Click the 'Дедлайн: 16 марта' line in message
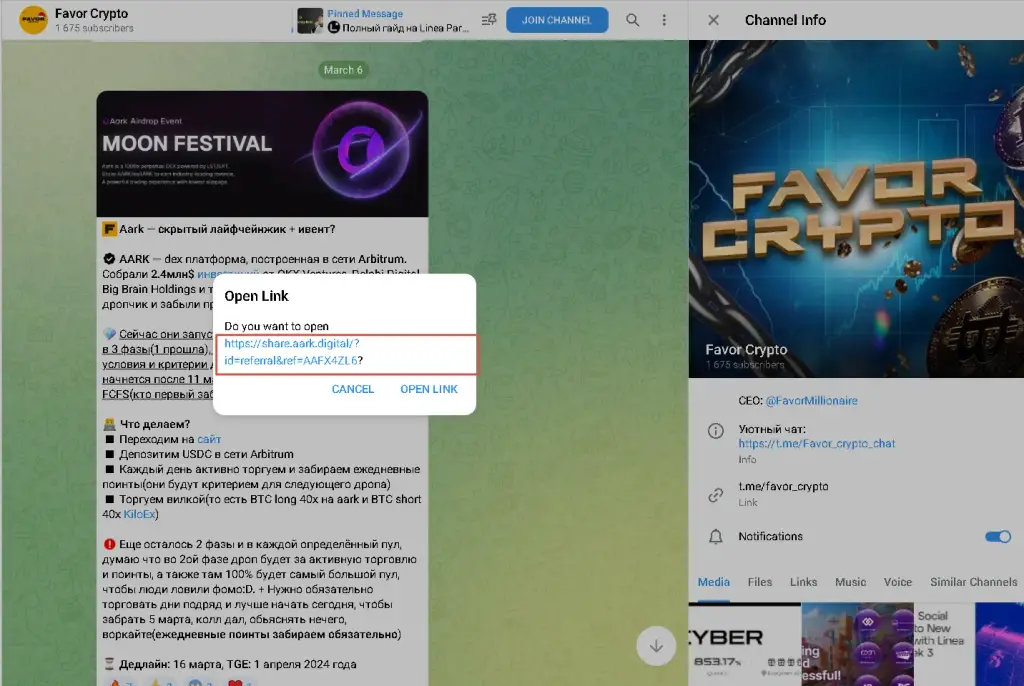The width and height of the screenshot is (1024, 686). pos(230,664)
